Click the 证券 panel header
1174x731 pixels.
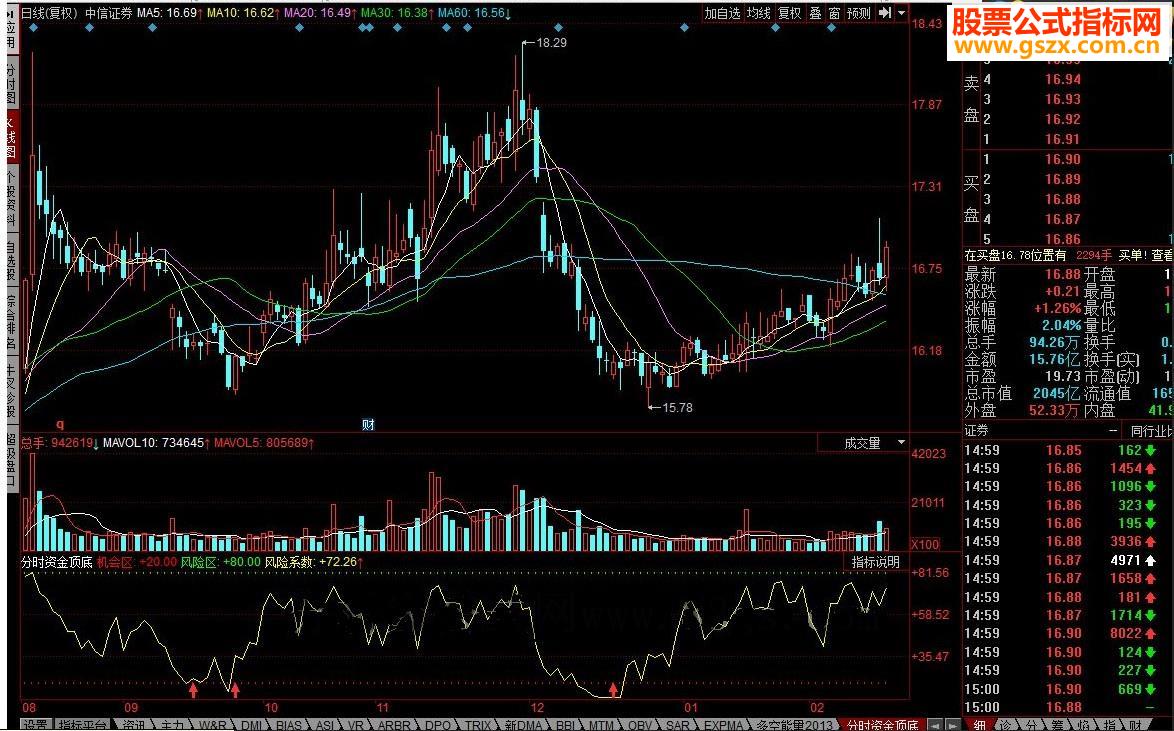976,431
